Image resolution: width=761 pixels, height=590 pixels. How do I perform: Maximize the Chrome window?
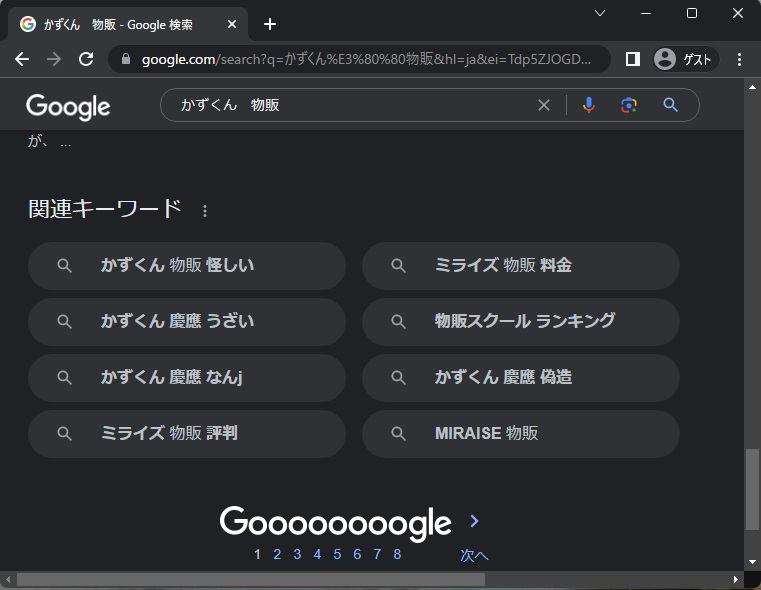pyautogui.click(x=692, y=13)
